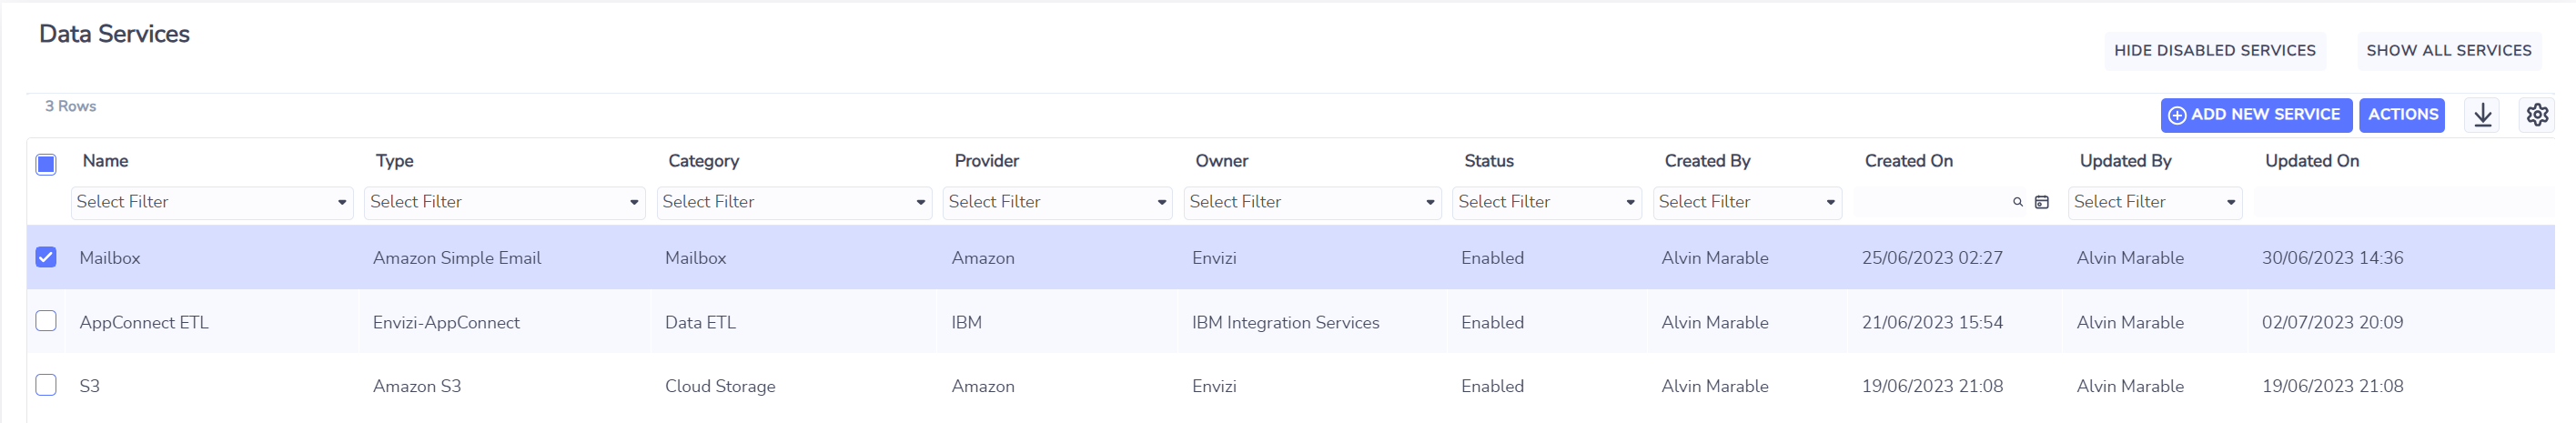Expand the Name filter dropdown

tap(212, 202)
